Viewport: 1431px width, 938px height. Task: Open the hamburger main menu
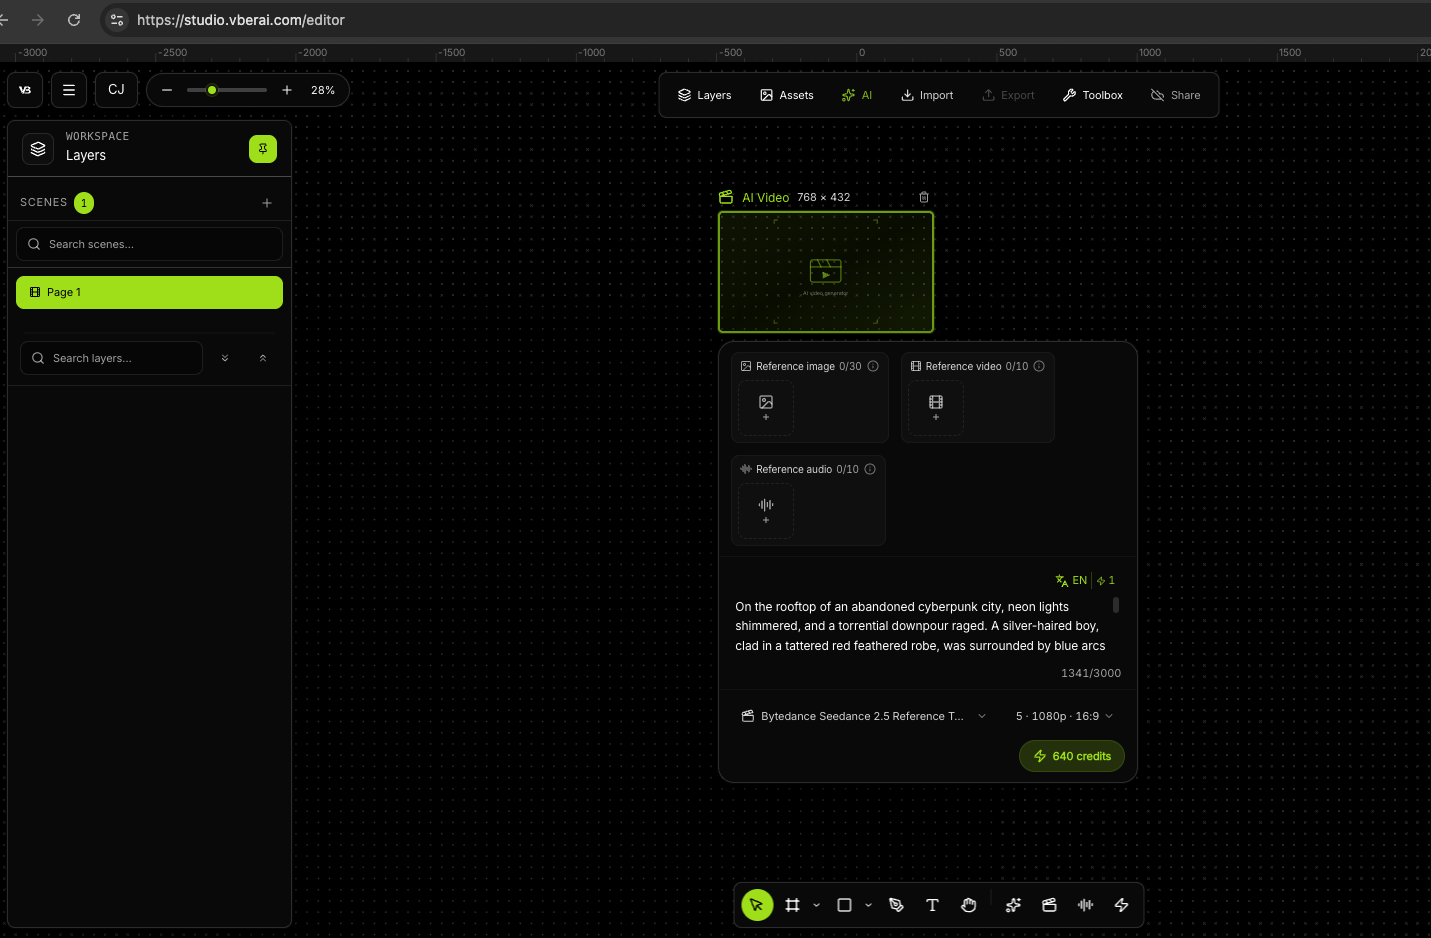[x=69, y=90]
